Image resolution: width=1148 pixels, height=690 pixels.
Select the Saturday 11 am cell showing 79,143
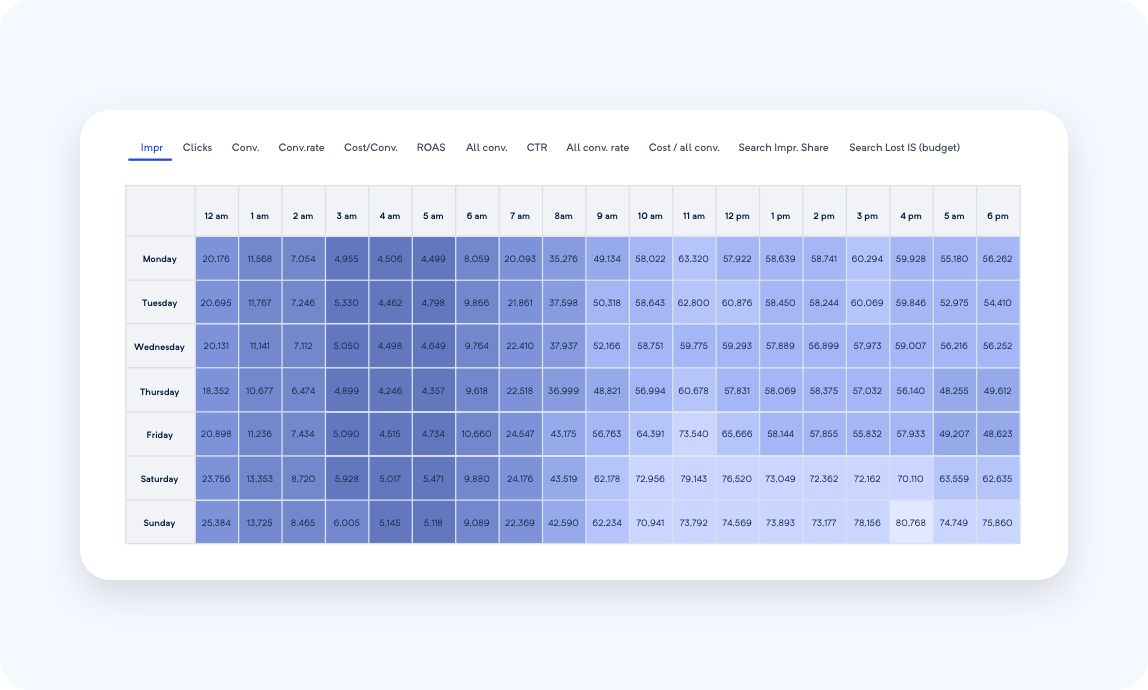click(x=693, y=478)
